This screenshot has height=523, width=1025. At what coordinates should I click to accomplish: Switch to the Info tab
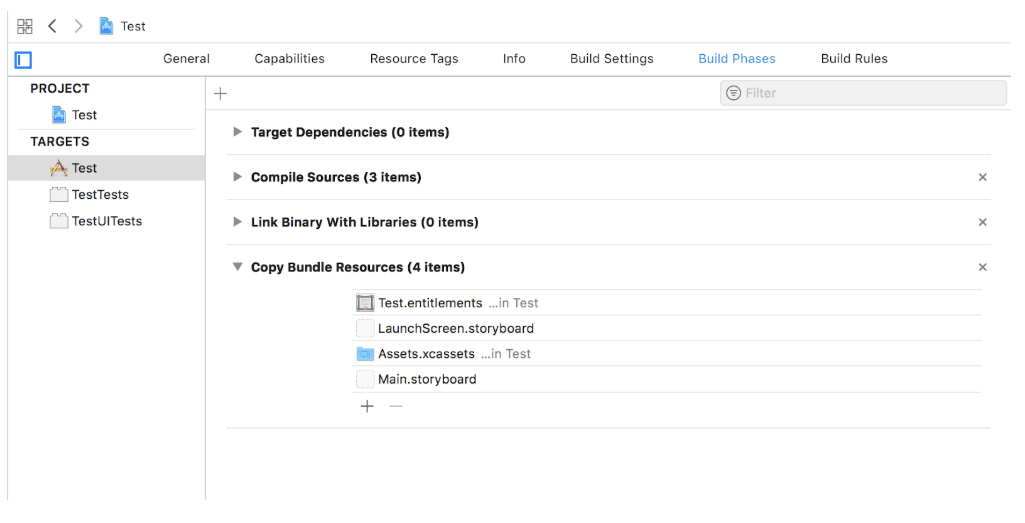(514, 59)
